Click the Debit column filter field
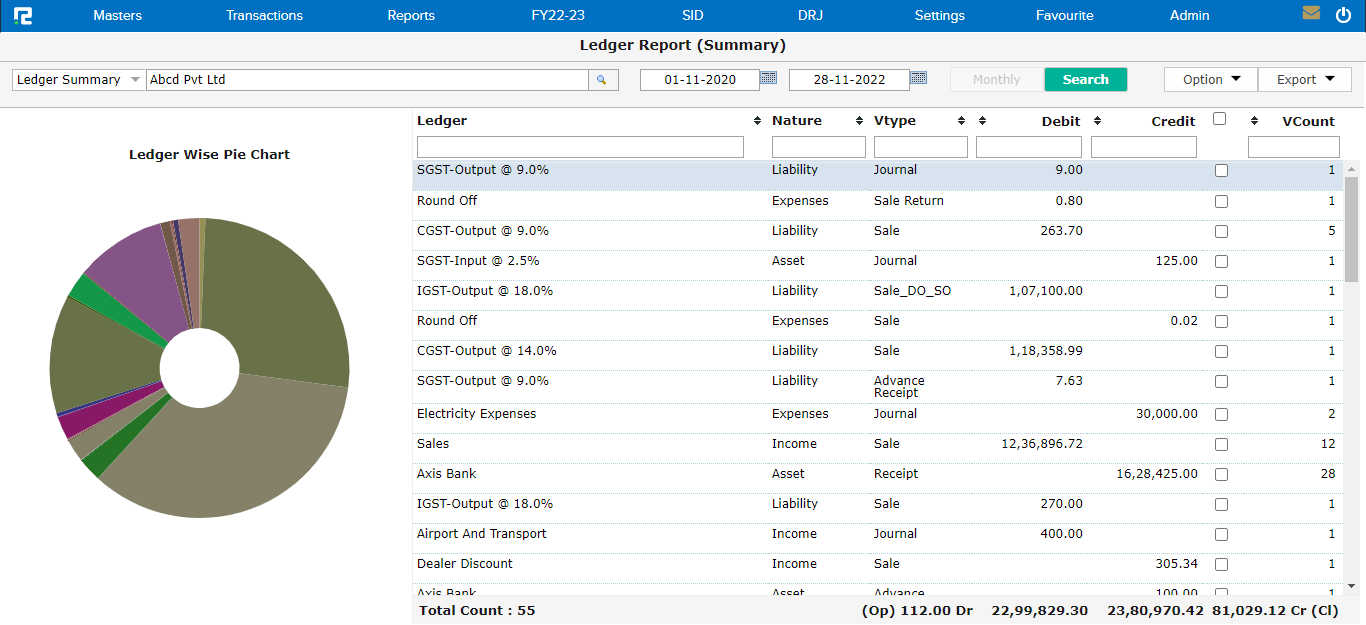The height and width of the screenshot is (625, 1366). pyautogui.click(x=1028, y=147)
